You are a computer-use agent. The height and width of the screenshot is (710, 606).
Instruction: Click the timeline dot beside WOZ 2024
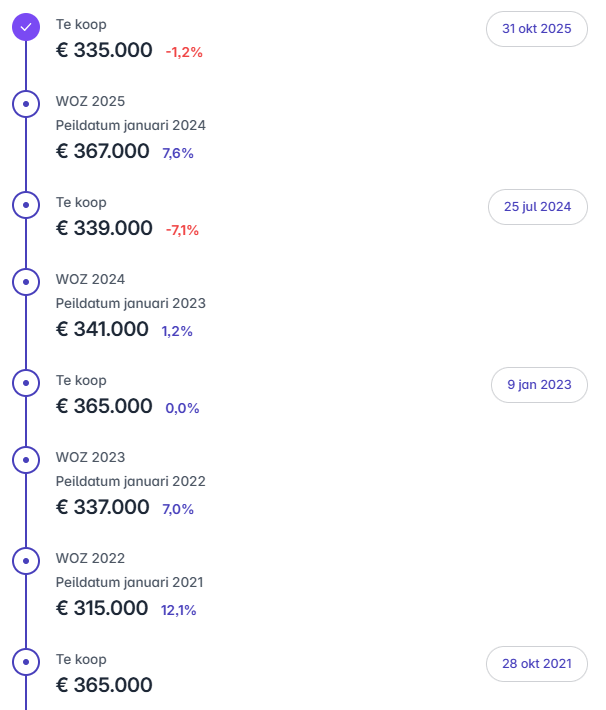tap(25, 282)
